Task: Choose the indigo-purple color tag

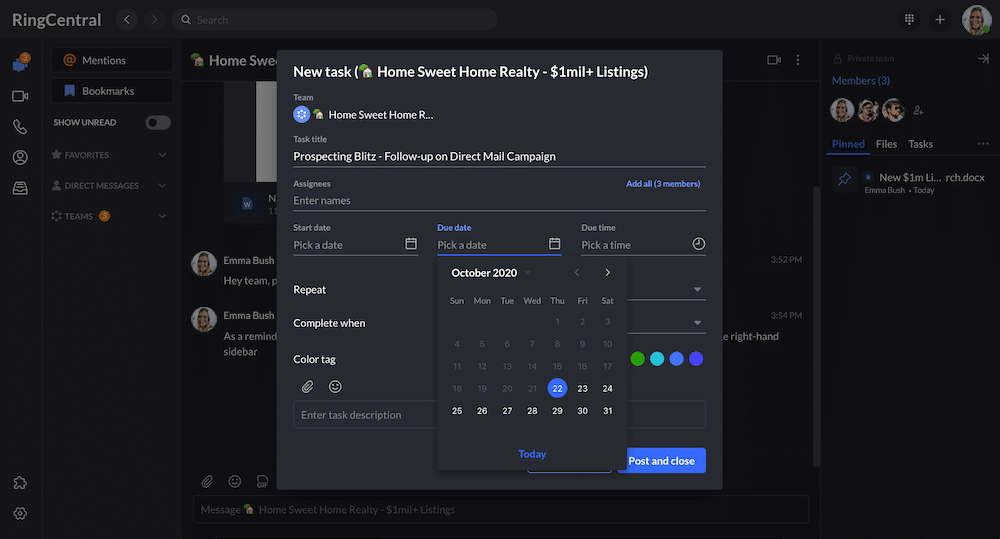Action: [696, 359]
